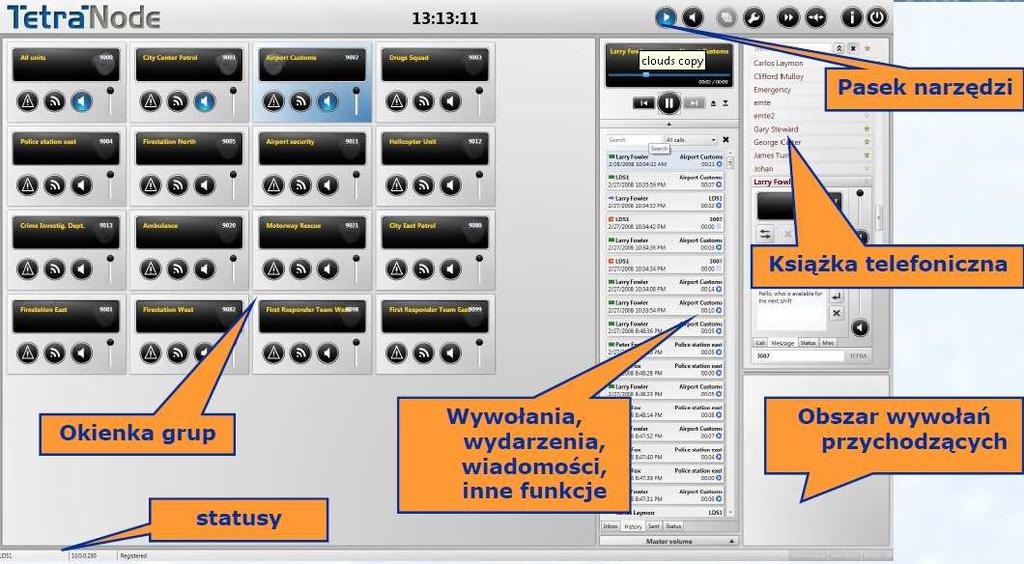Open the info icon in the toolbar
Screen dimensions: 1024x564
pos(851,18)
